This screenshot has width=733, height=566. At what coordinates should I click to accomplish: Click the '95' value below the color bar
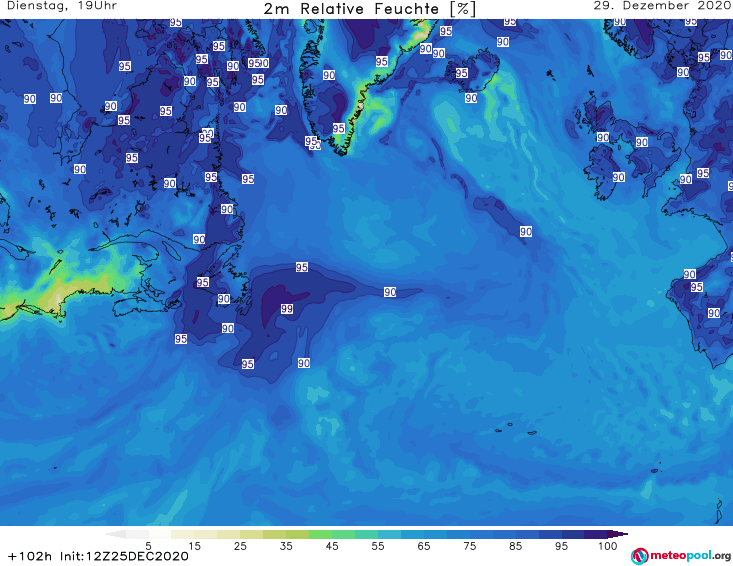561,546
